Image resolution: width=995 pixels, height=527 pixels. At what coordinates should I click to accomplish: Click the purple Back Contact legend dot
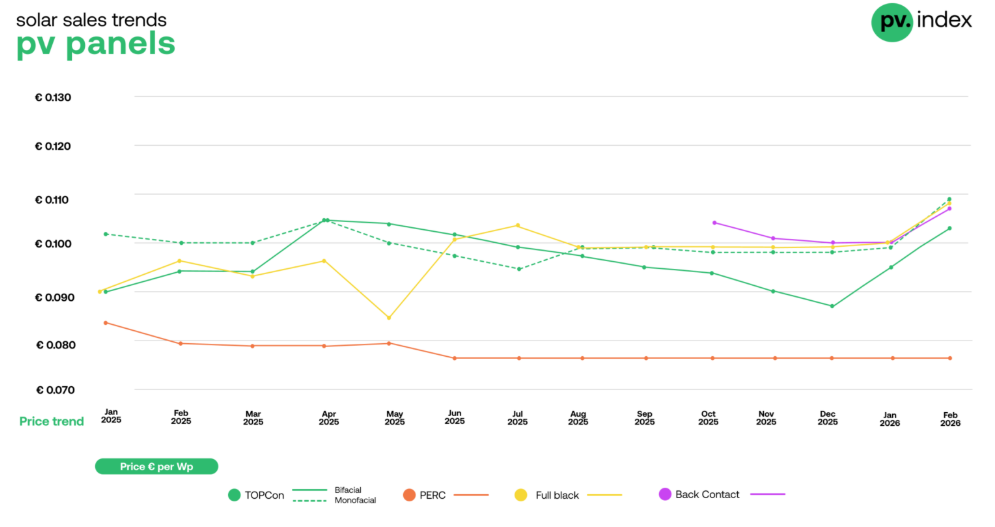pyautogui.click(x=665, y=494)
